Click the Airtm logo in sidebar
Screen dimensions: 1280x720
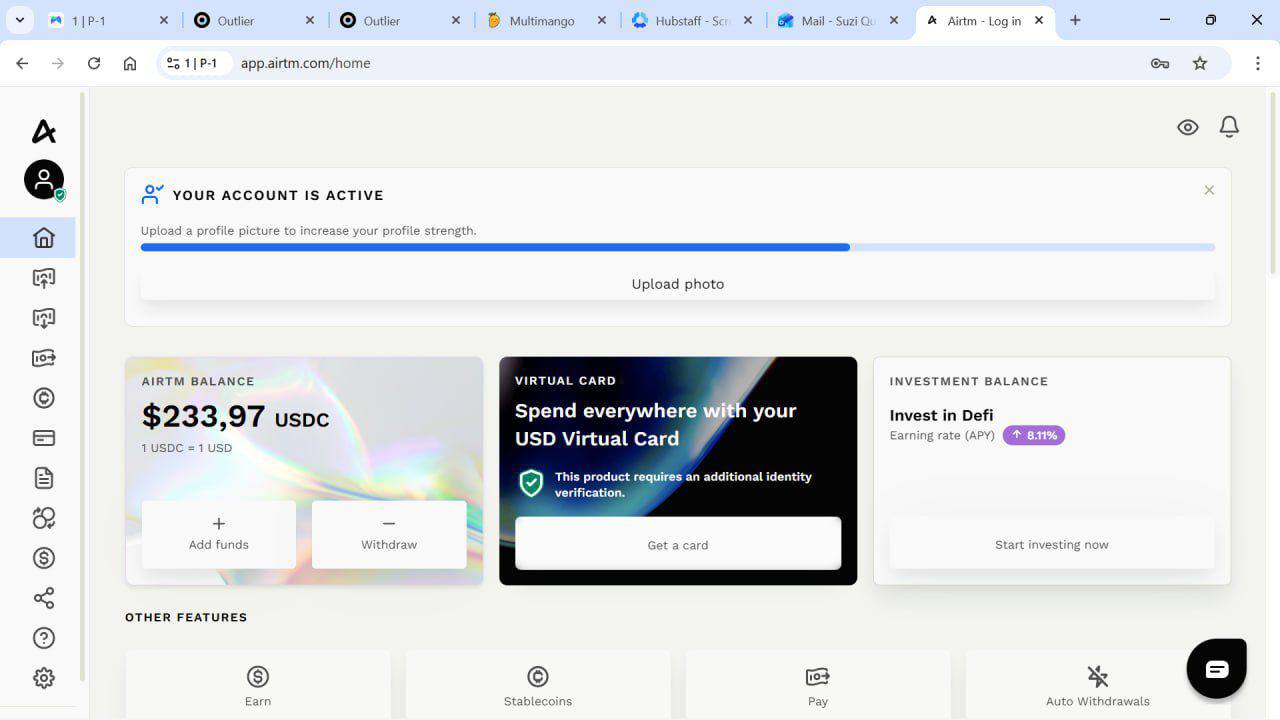(44, 131)
